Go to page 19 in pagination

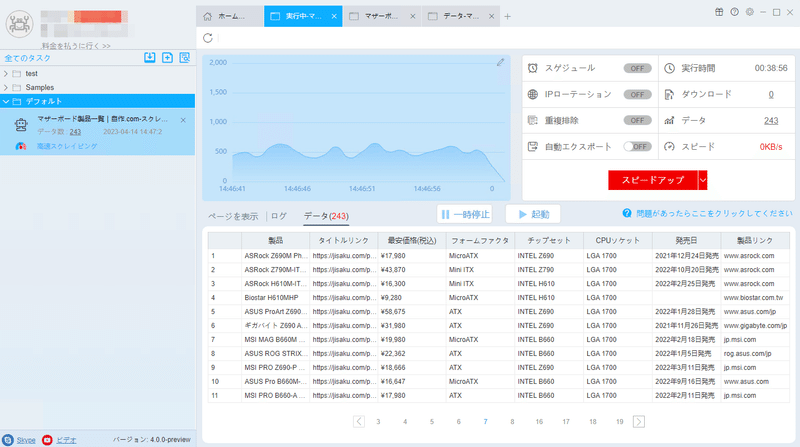[619, 421]
